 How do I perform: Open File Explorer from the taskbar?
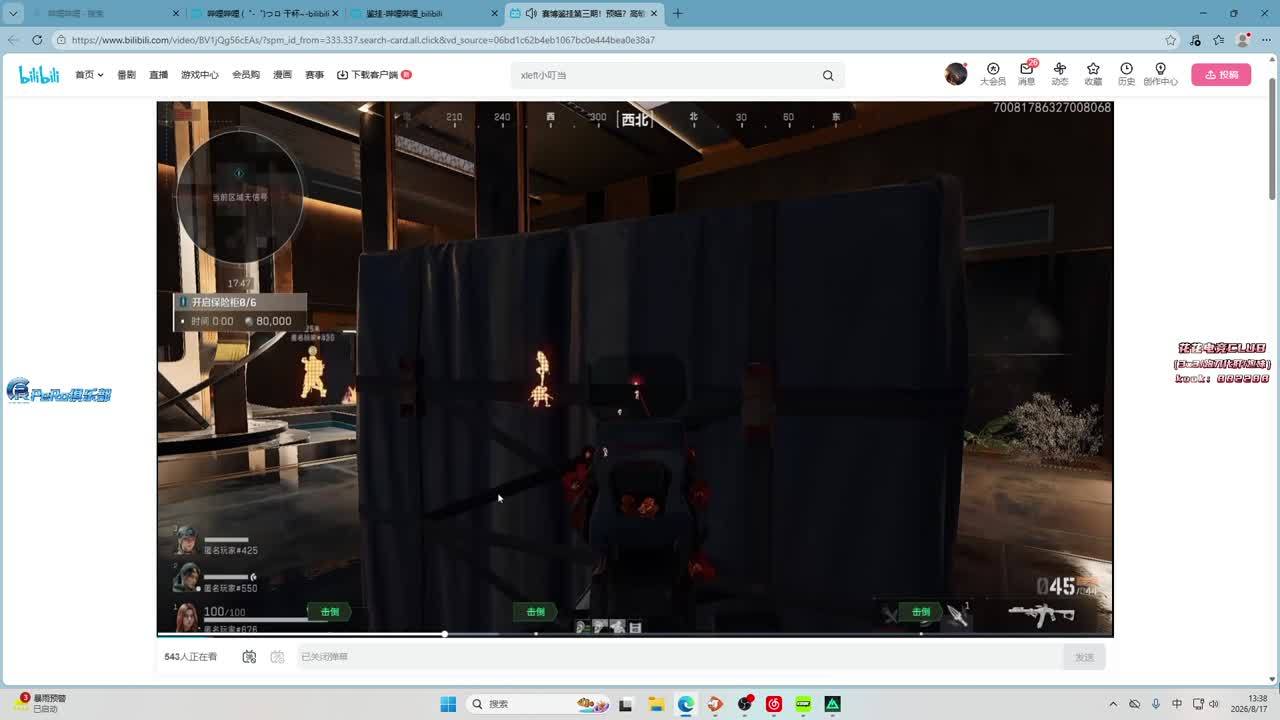(x=656, y=704)
